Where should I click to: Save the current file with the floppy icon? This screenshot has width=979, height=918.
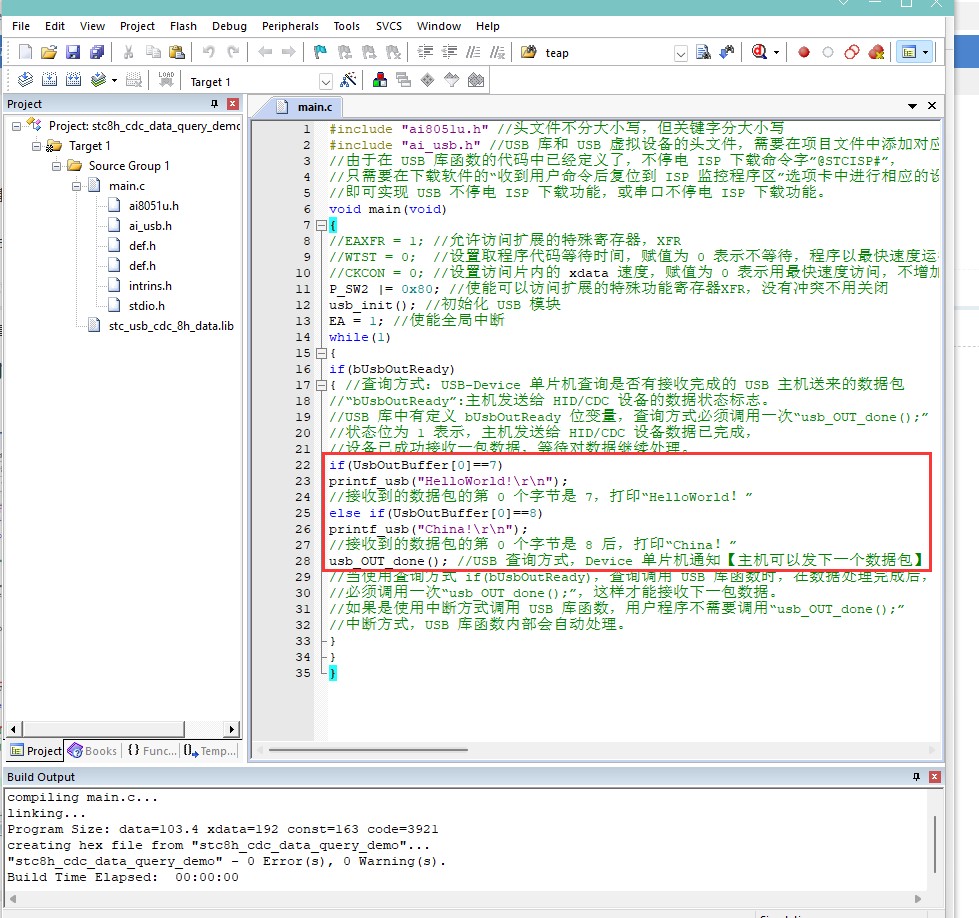tap(73, 52)
